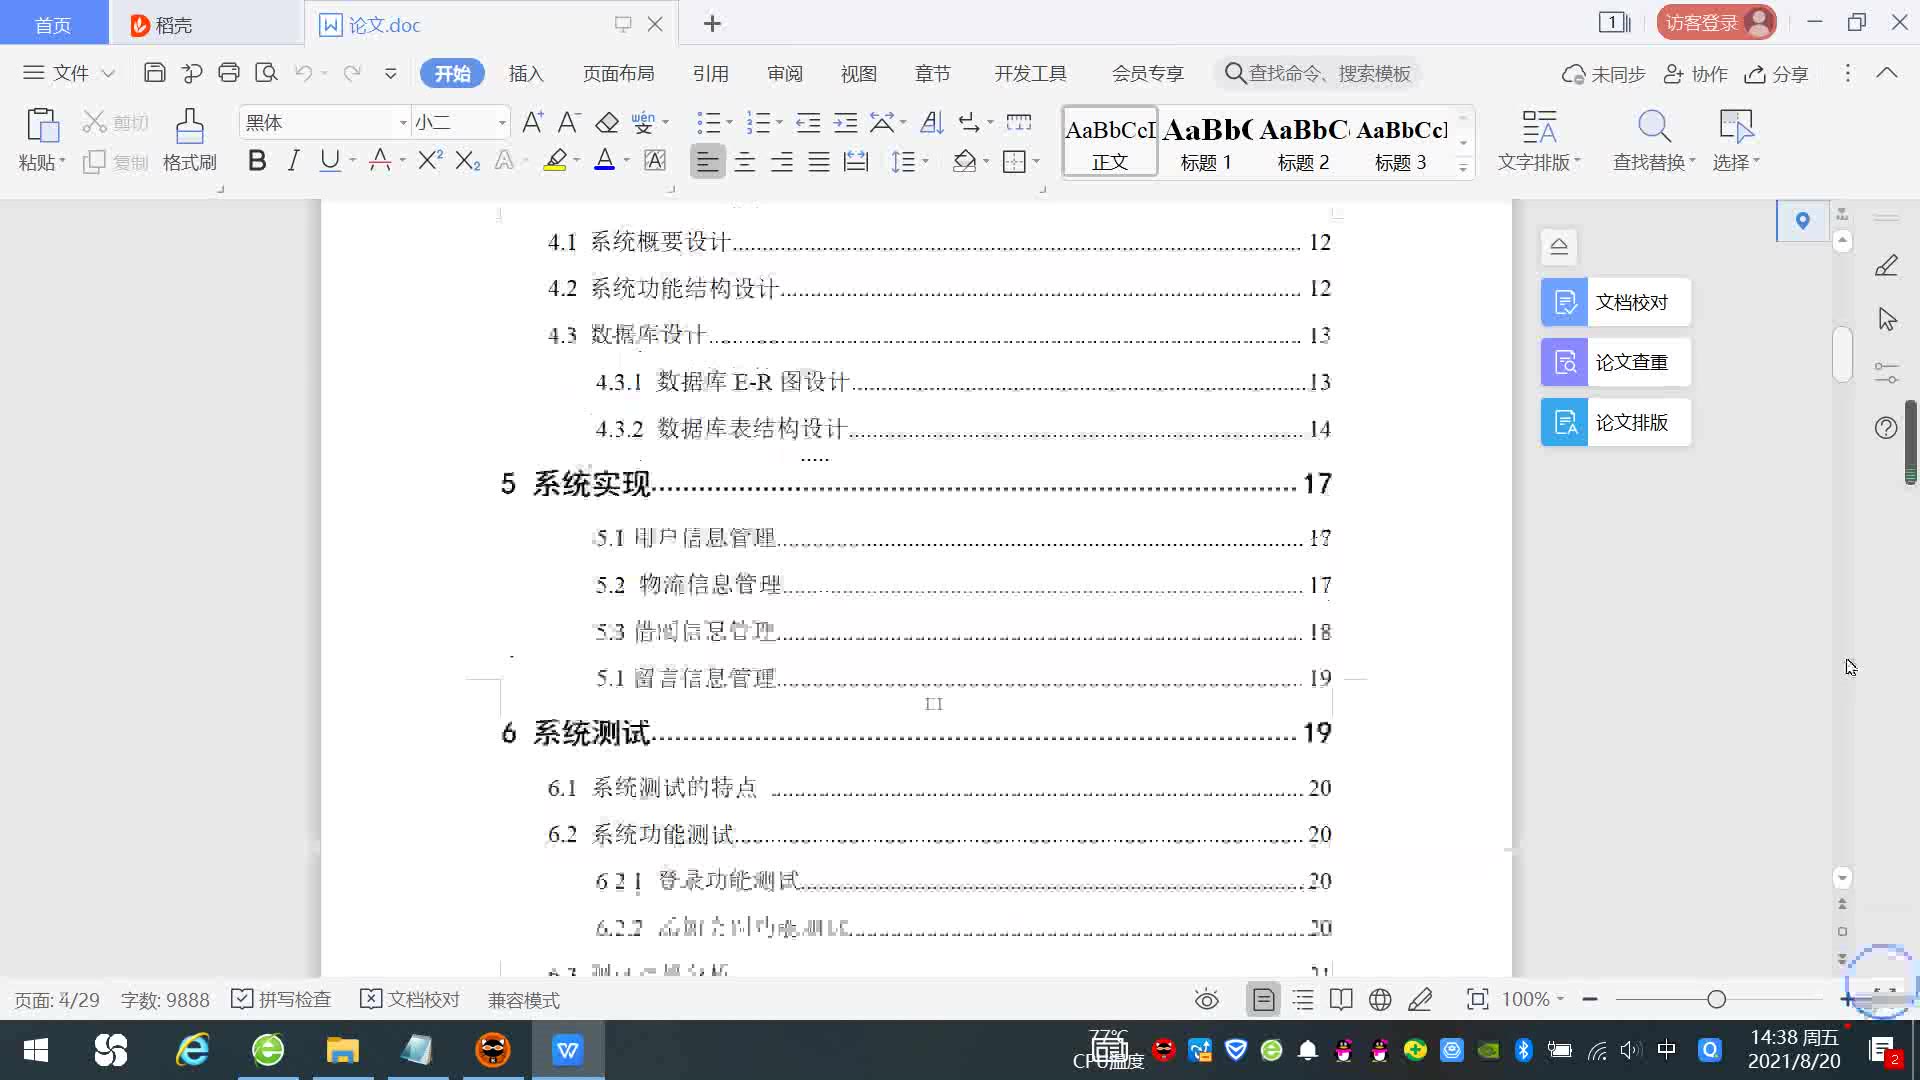Switch to the 插入 ribbon tab
Screen dimensions: 1920x1080
(x=526, y=74)
